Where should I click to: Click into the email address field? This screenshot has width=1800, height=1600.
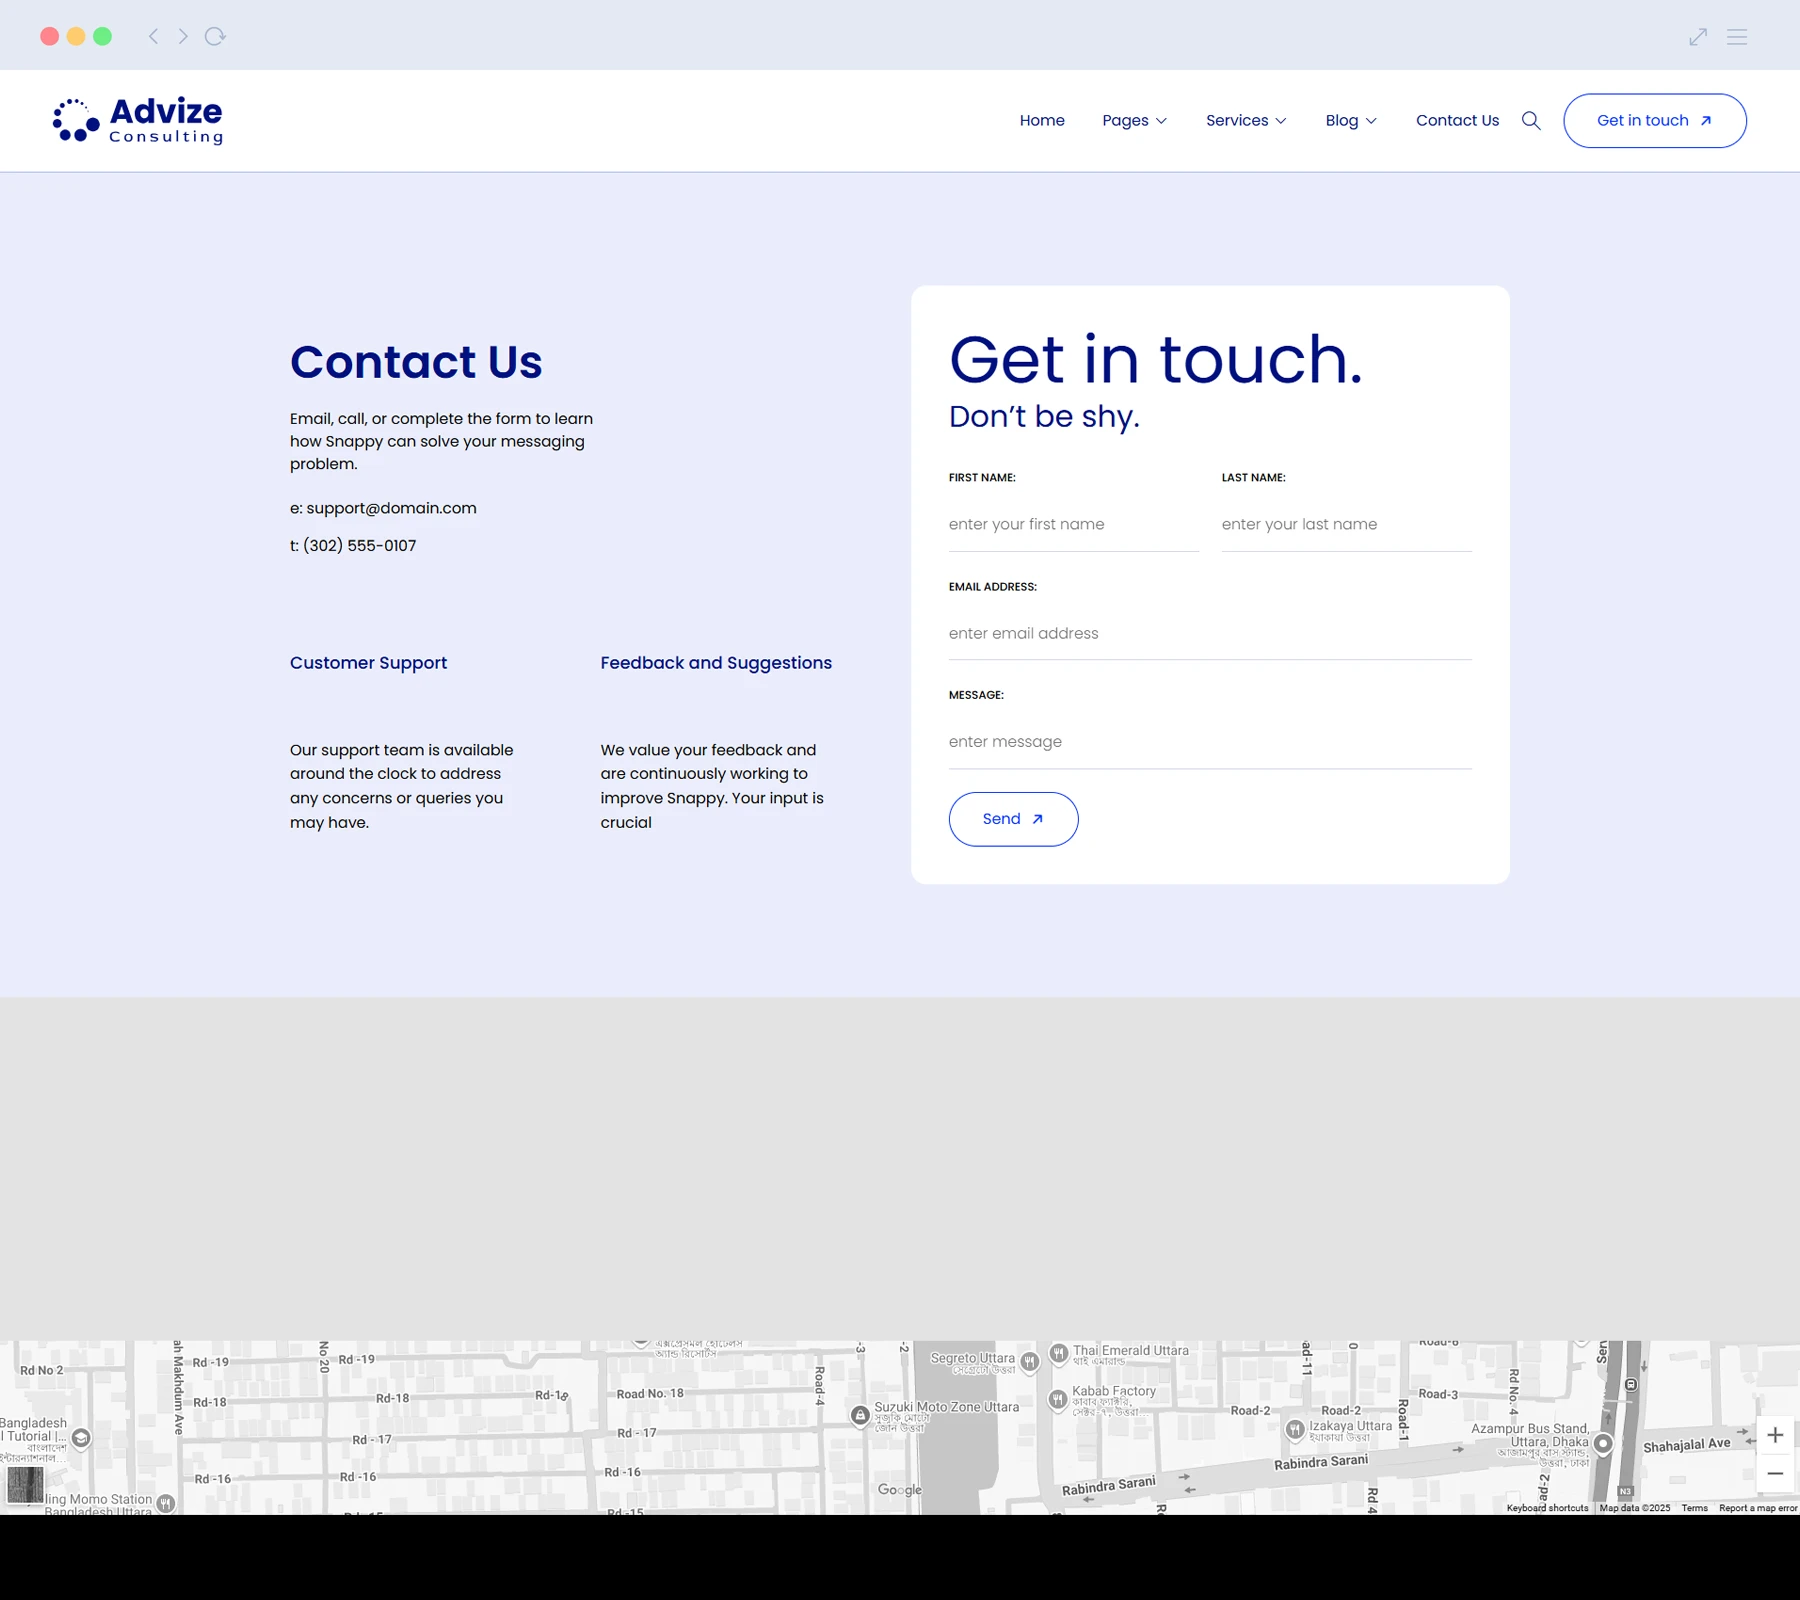1209,634
